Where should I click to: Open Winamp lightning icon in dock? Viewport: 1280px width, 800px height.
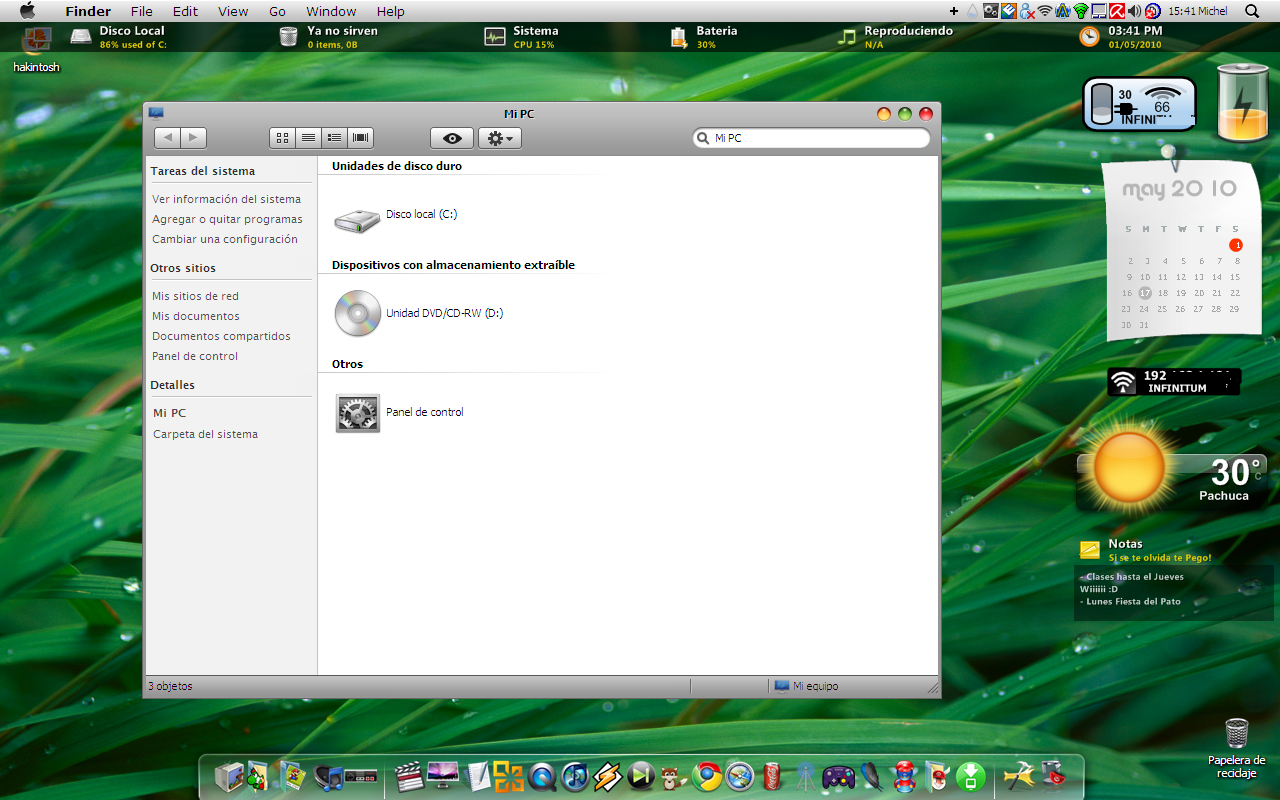(x=608, y=776)
